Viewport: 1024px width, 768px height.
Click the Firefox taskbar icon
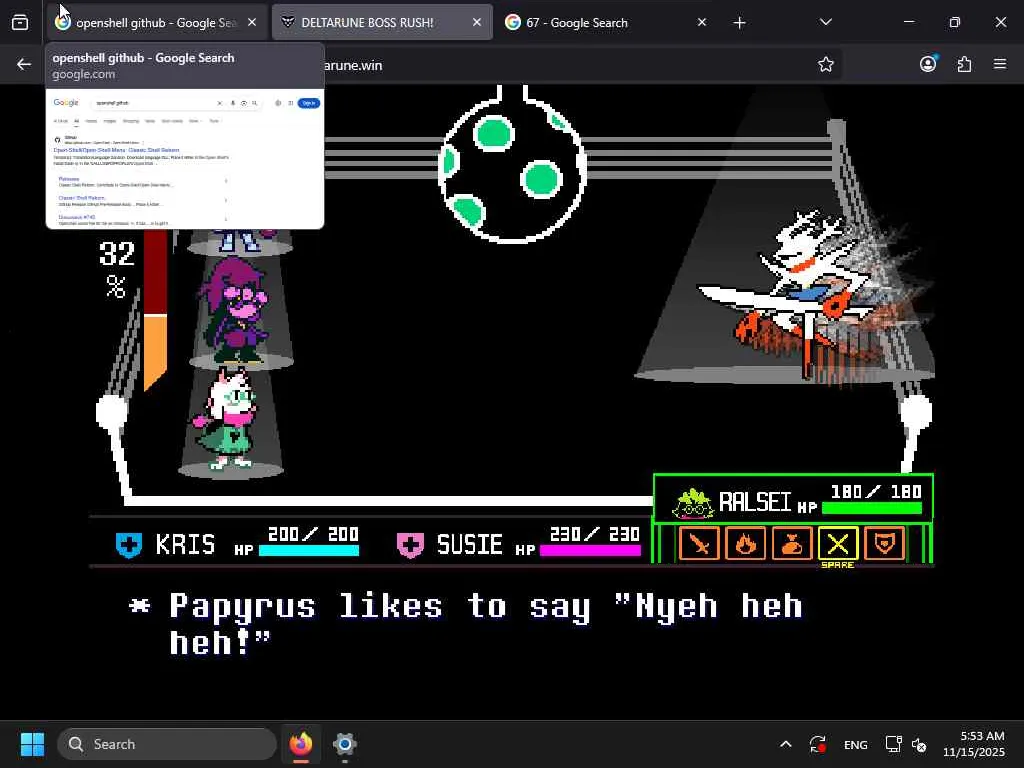[x=300, y=744]
